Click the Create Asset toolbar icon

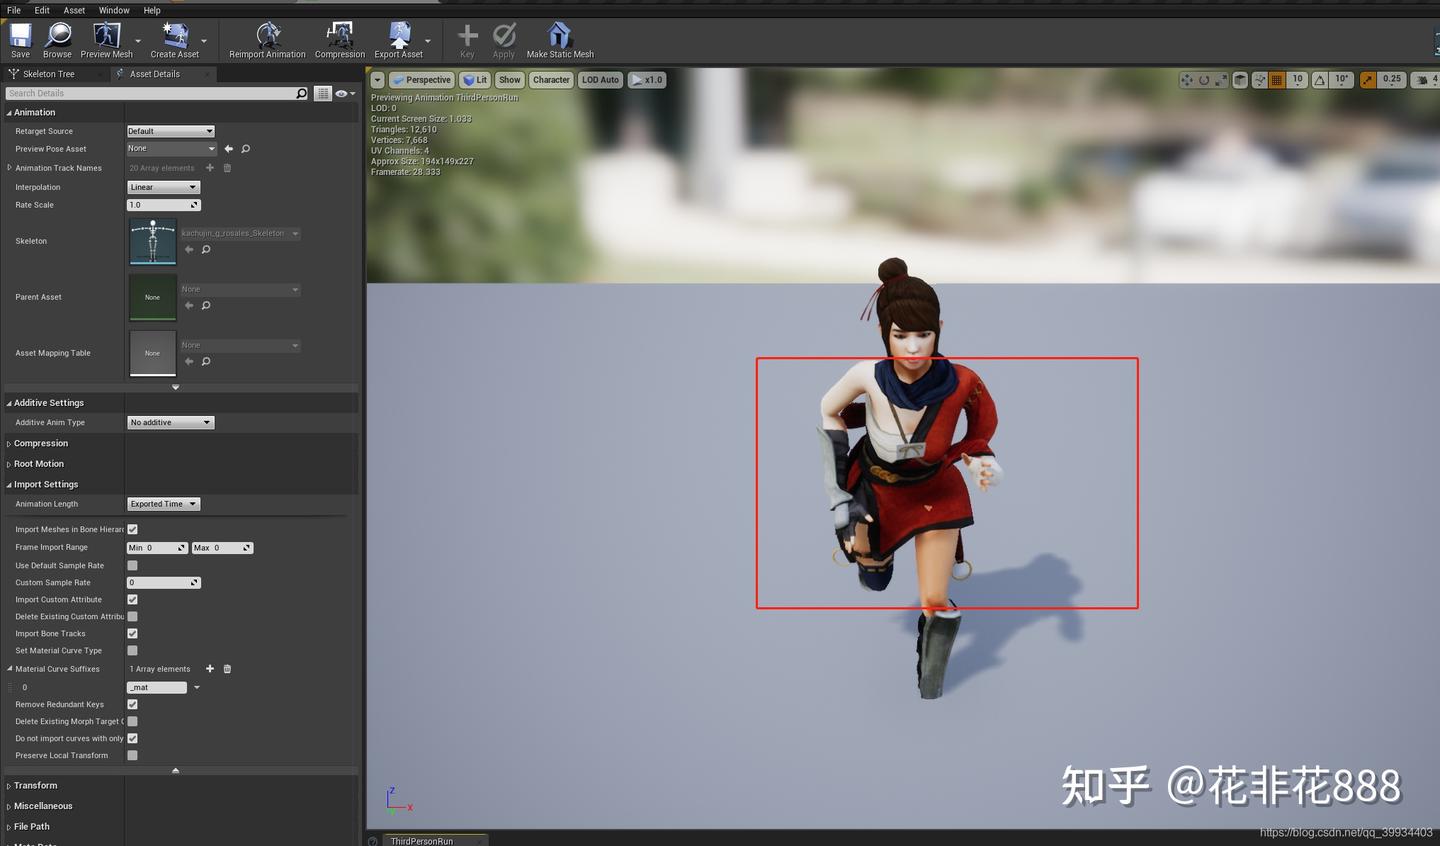[x=175, y=38]
